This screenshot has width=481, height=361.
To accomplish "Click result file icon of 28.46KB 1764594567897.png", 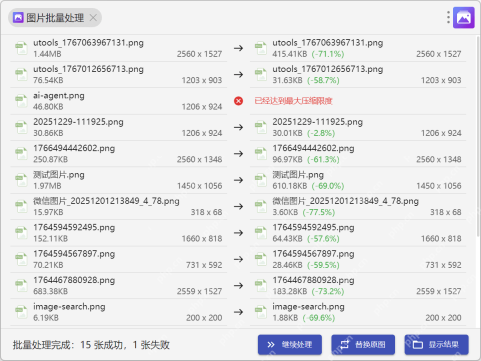I will coord(261,259).
